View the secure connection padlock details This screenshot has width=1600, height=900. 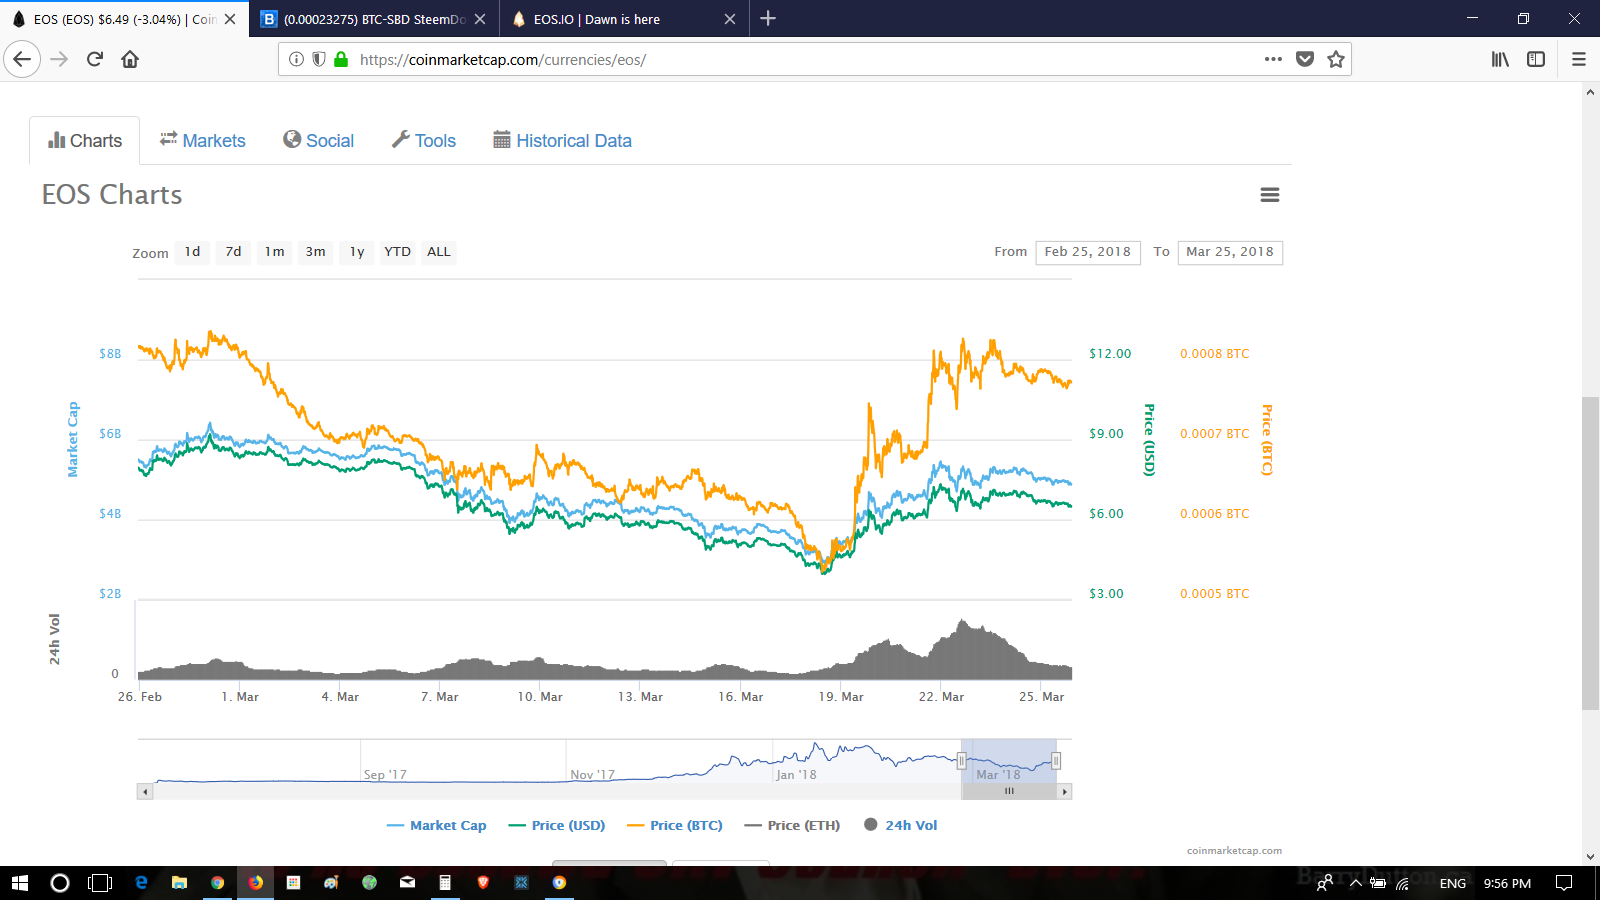[341, 59]
